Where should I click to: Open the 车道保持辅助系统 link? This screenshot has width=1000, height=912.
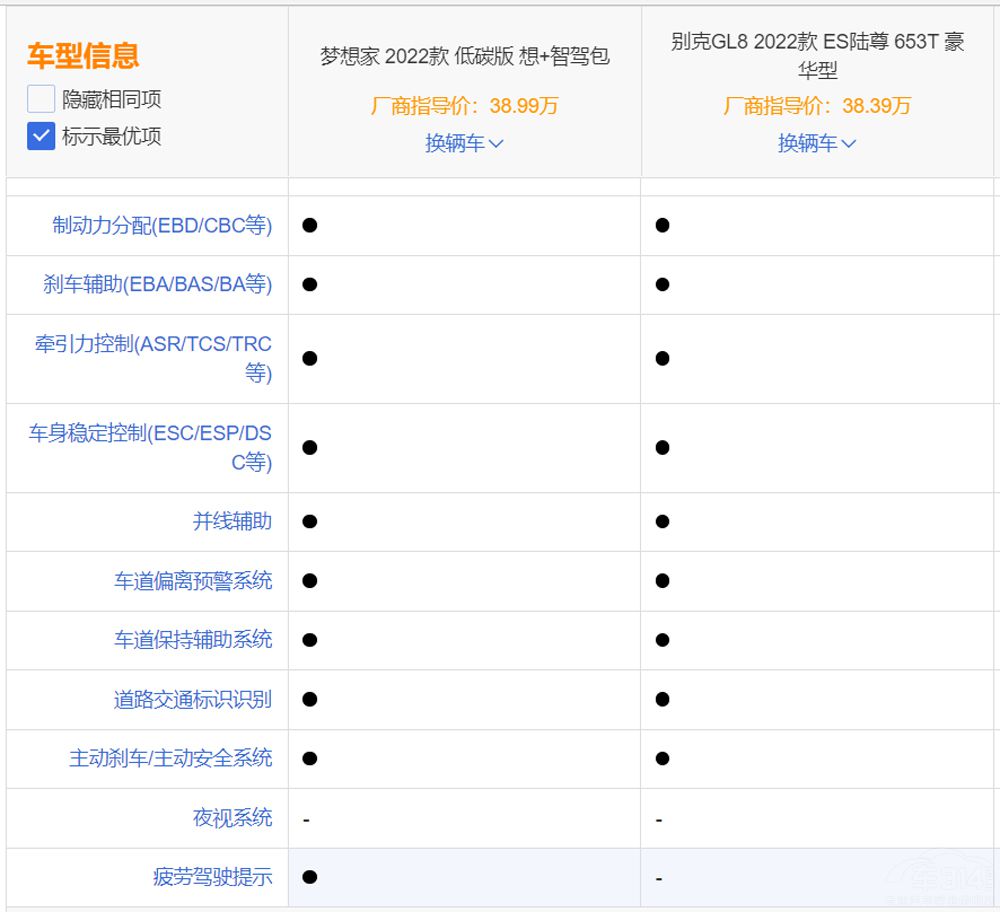(196, 640)
